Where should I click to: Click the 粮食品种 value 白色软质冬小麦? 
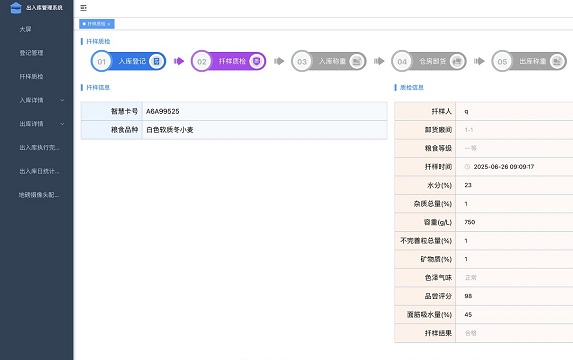pyautogui.click(x=170, y=130)
